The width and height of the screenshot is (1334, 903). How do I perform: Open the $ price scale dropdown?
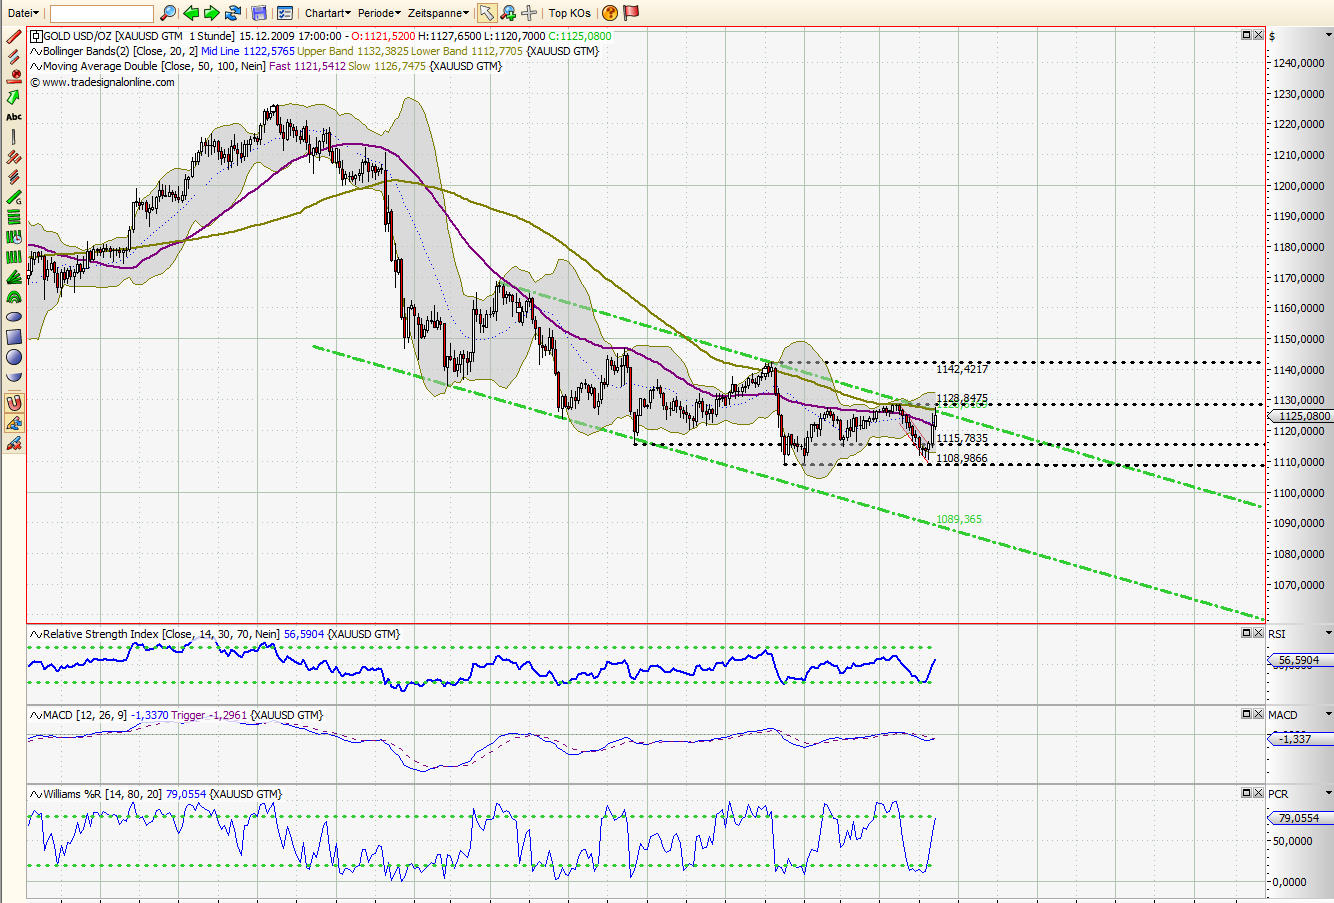point(1329,36)
